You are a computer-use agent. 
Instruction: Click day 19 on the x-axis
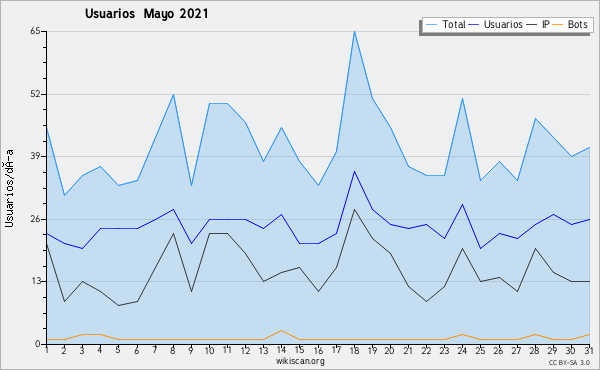[x=372, y=350]
